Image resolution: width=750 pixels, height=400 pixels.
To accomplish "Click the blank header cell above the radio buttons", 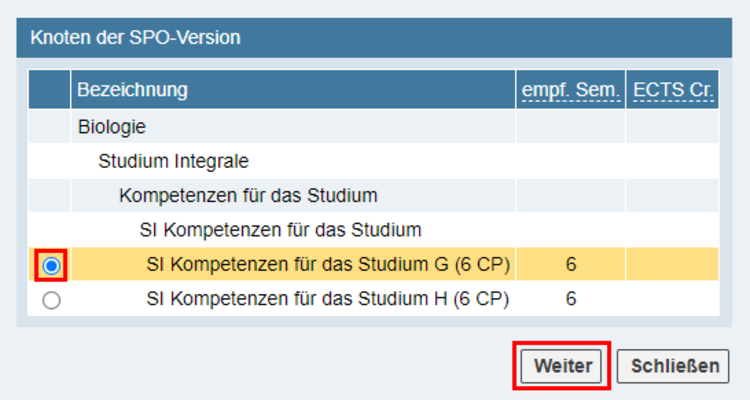I will click(x=49, y=89).
